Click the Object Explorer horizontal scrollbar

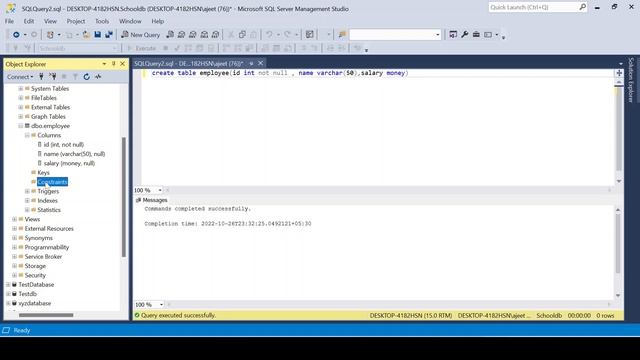coord(46,315)
